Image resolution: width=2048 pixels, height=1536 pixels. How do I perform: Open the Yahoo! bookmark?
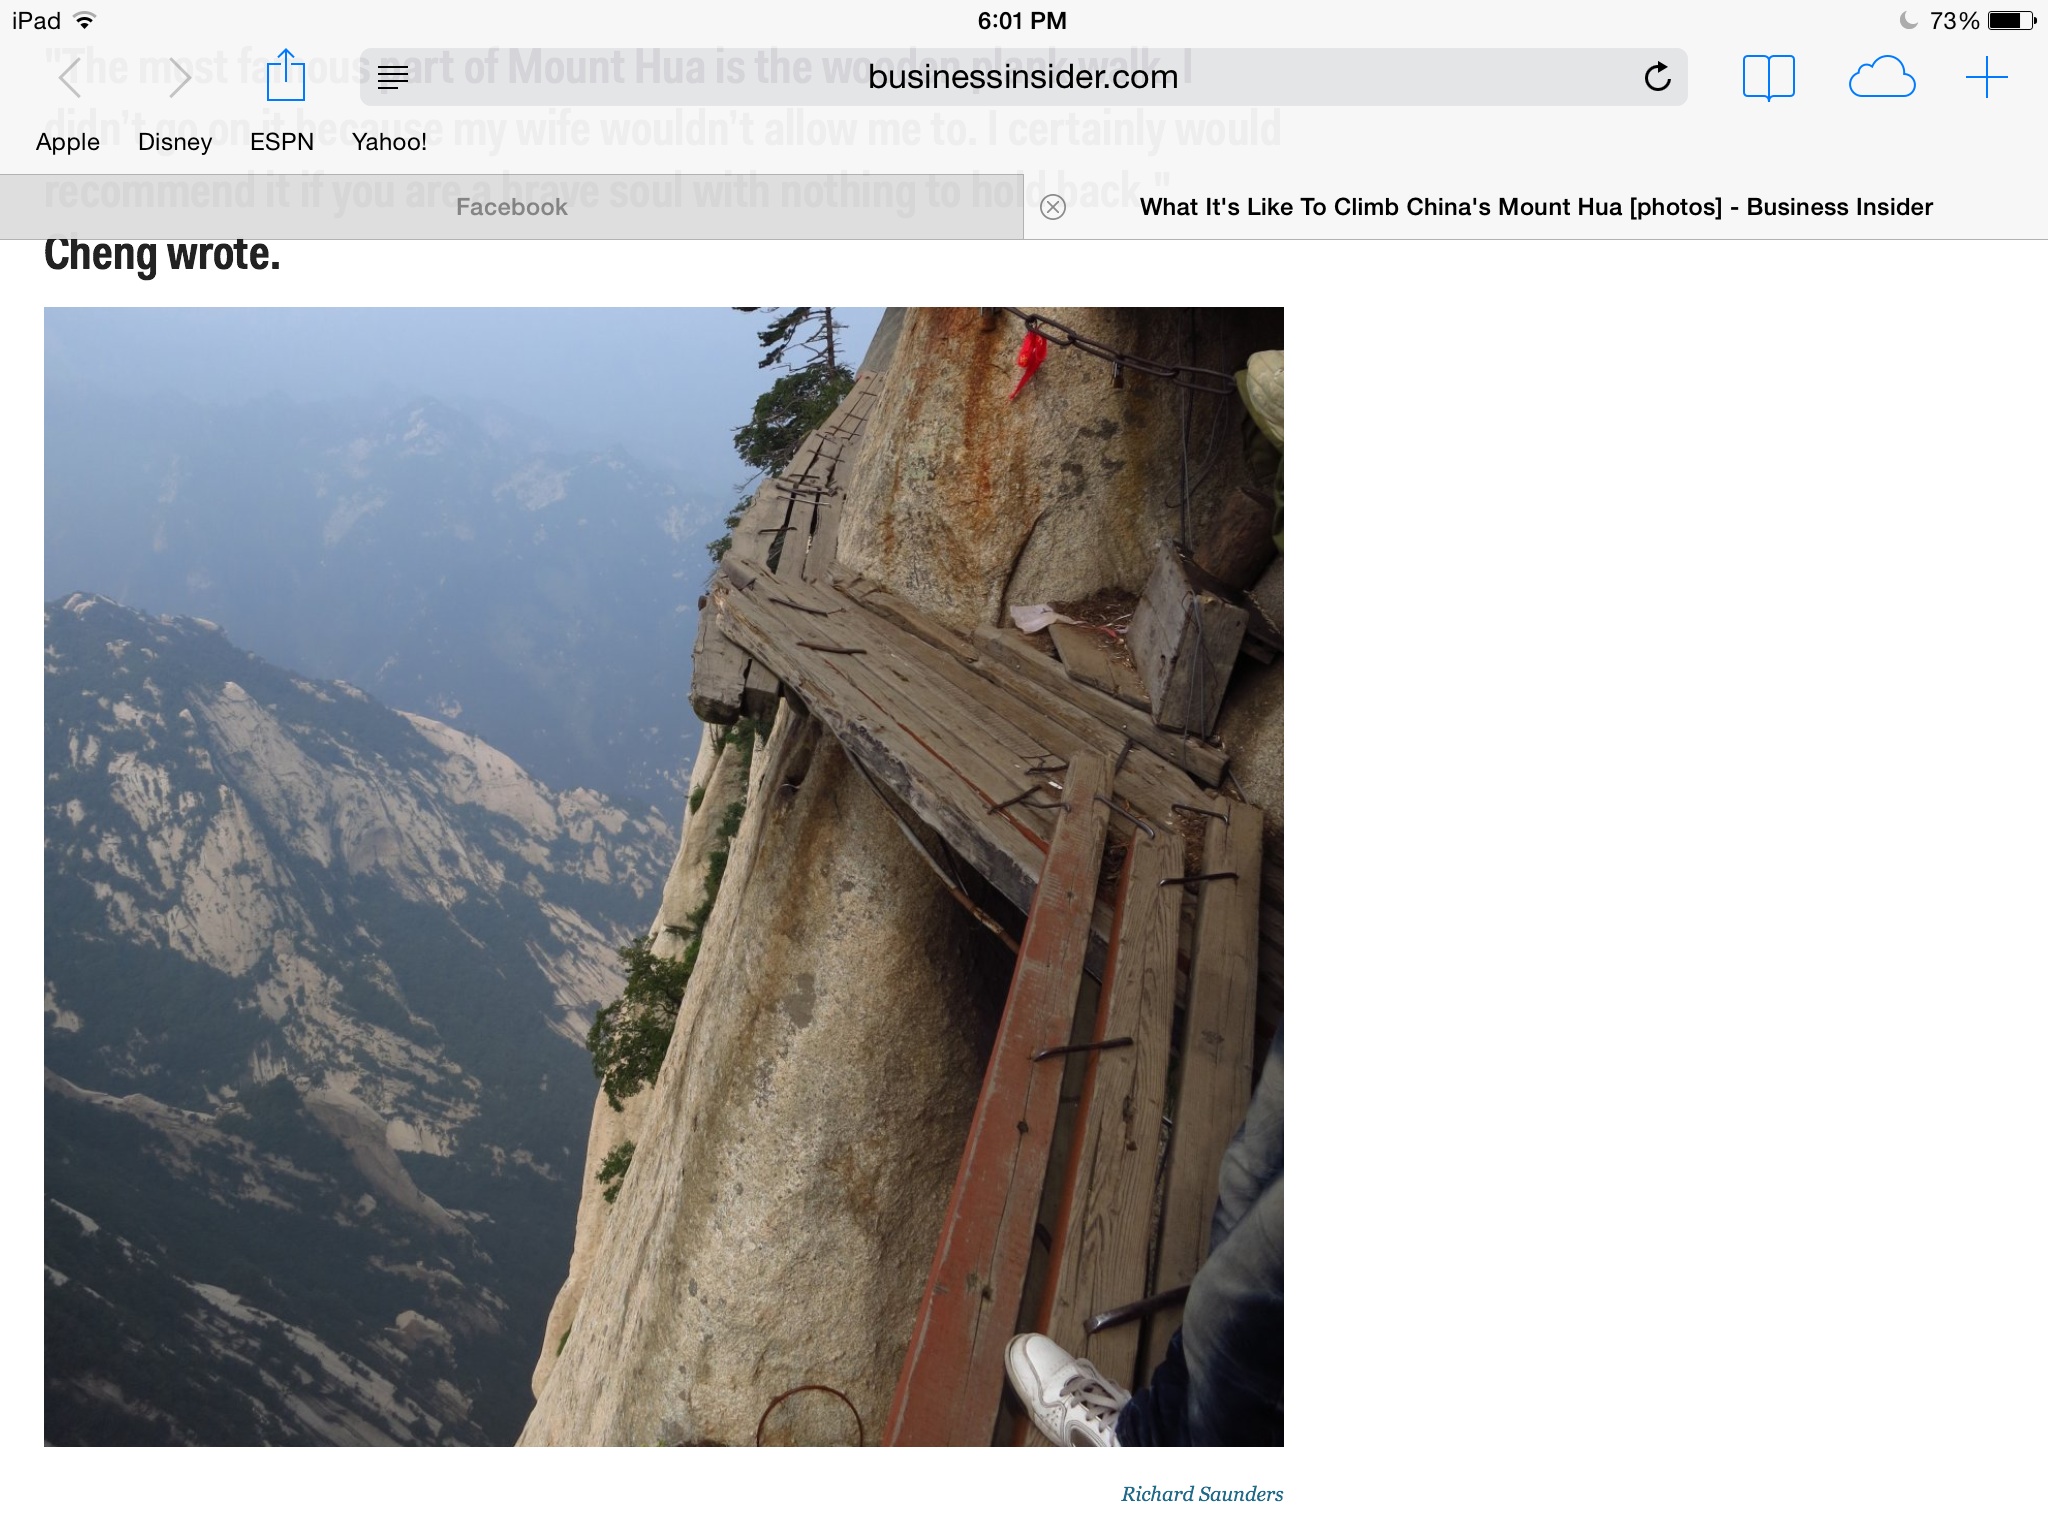pos(389,142)
